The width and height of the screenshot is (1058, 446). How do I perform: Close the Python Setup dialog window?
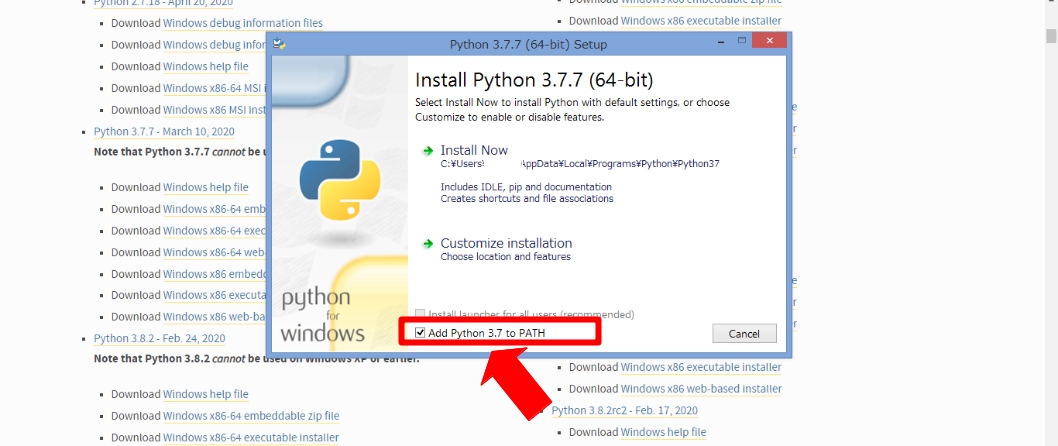pos(769,42)
